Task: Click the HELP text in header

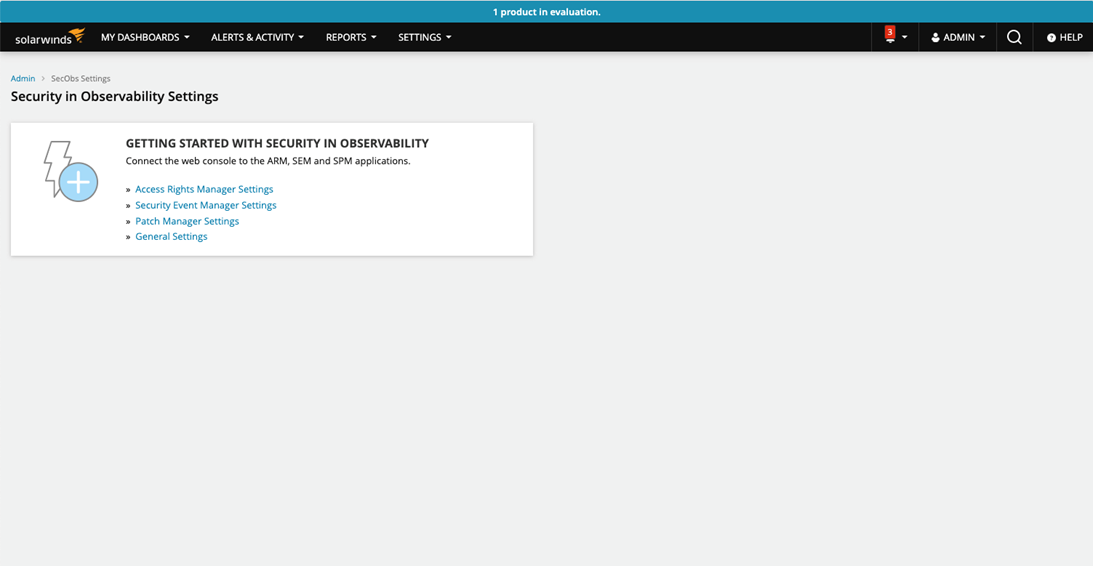Action: click(x=1071, y=38)
